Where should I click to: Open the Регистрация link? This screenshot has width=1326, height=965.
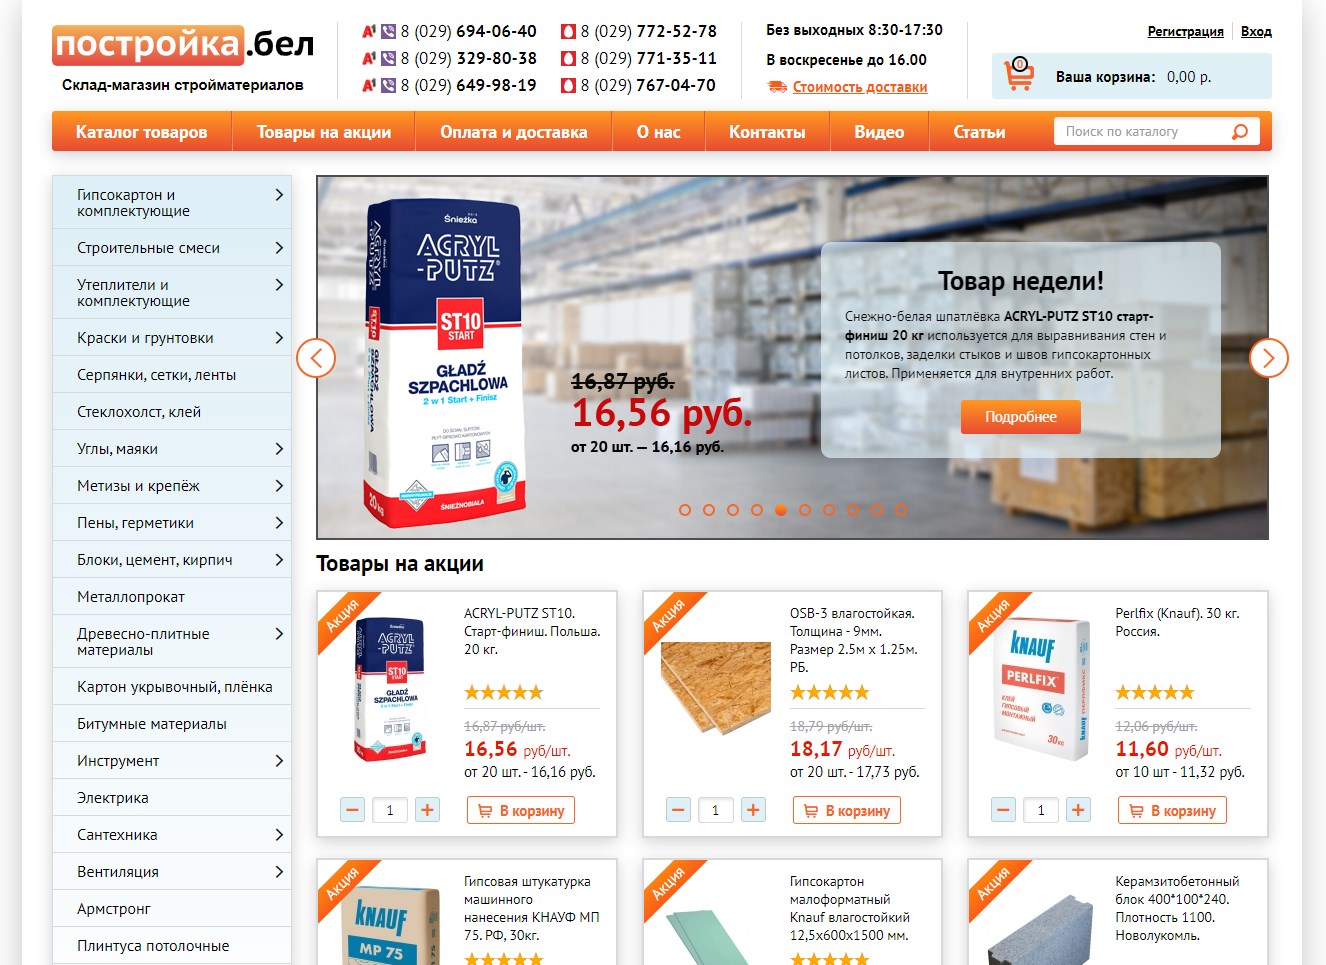1185,32
